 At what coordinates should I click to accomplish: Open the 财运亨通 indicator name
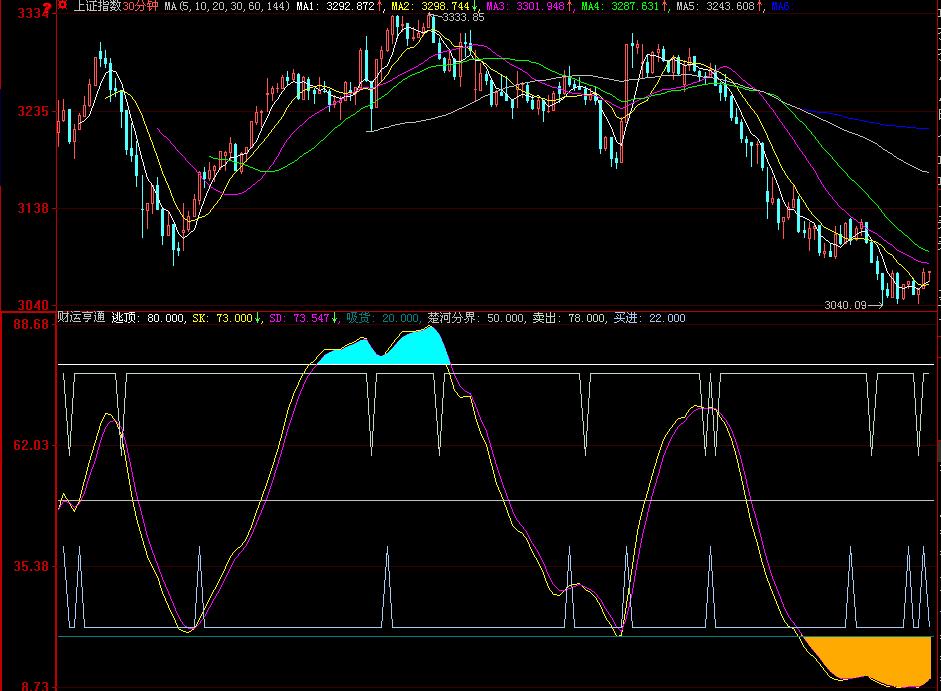pyautogui.click(x=82, y=318)
